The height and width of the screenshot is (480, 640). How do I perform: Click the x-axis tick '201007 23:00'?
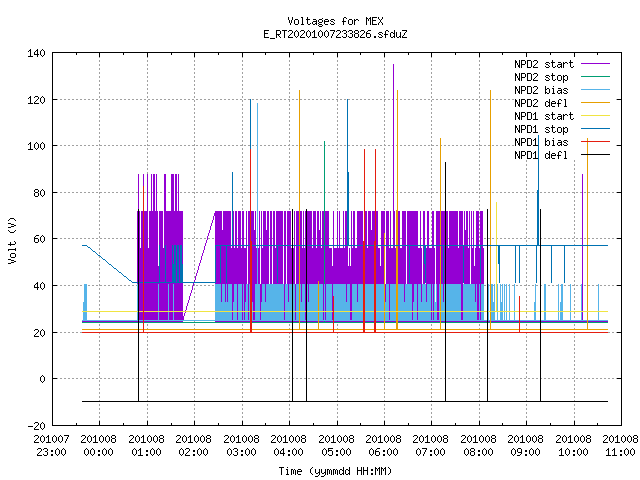pyautogui.click(x=51, y=446)
